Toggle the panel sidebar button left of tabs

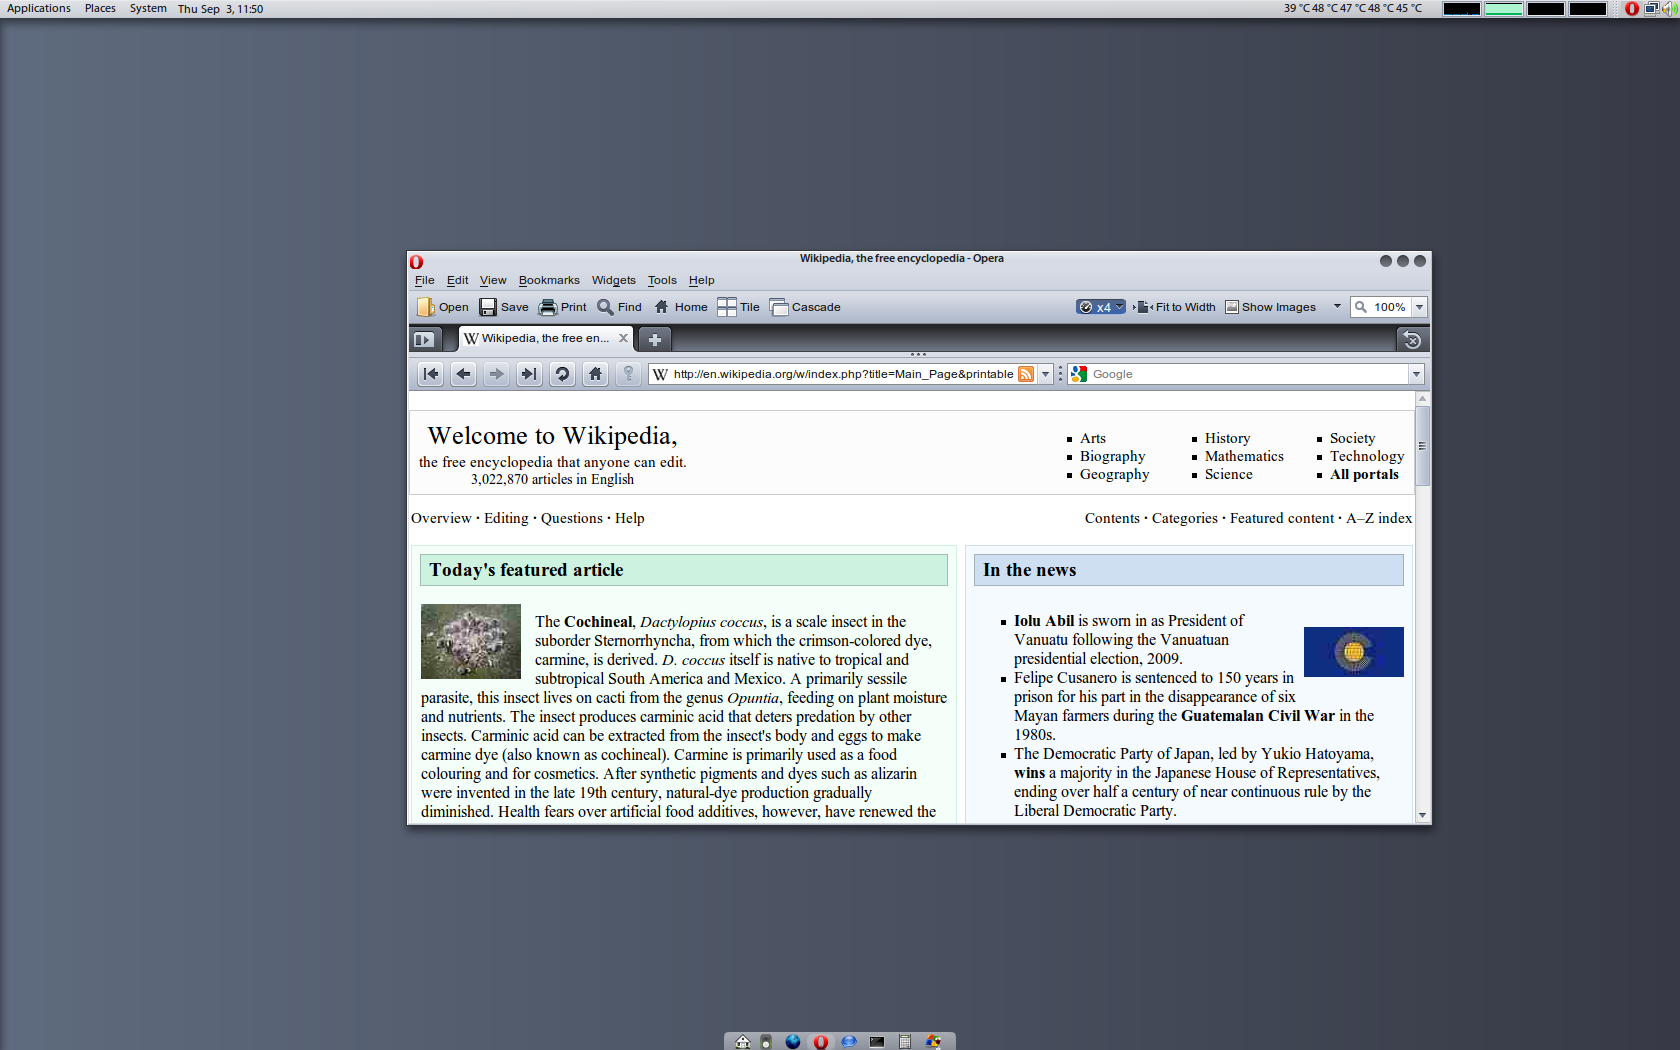(x=424, y=339)
